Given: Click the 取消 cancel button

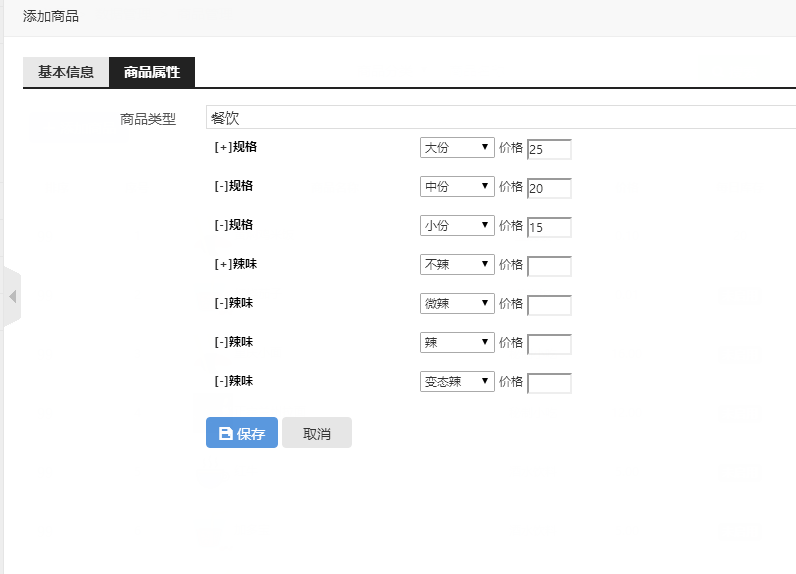Looking at the screenshot, I should (x=317, y=433).
